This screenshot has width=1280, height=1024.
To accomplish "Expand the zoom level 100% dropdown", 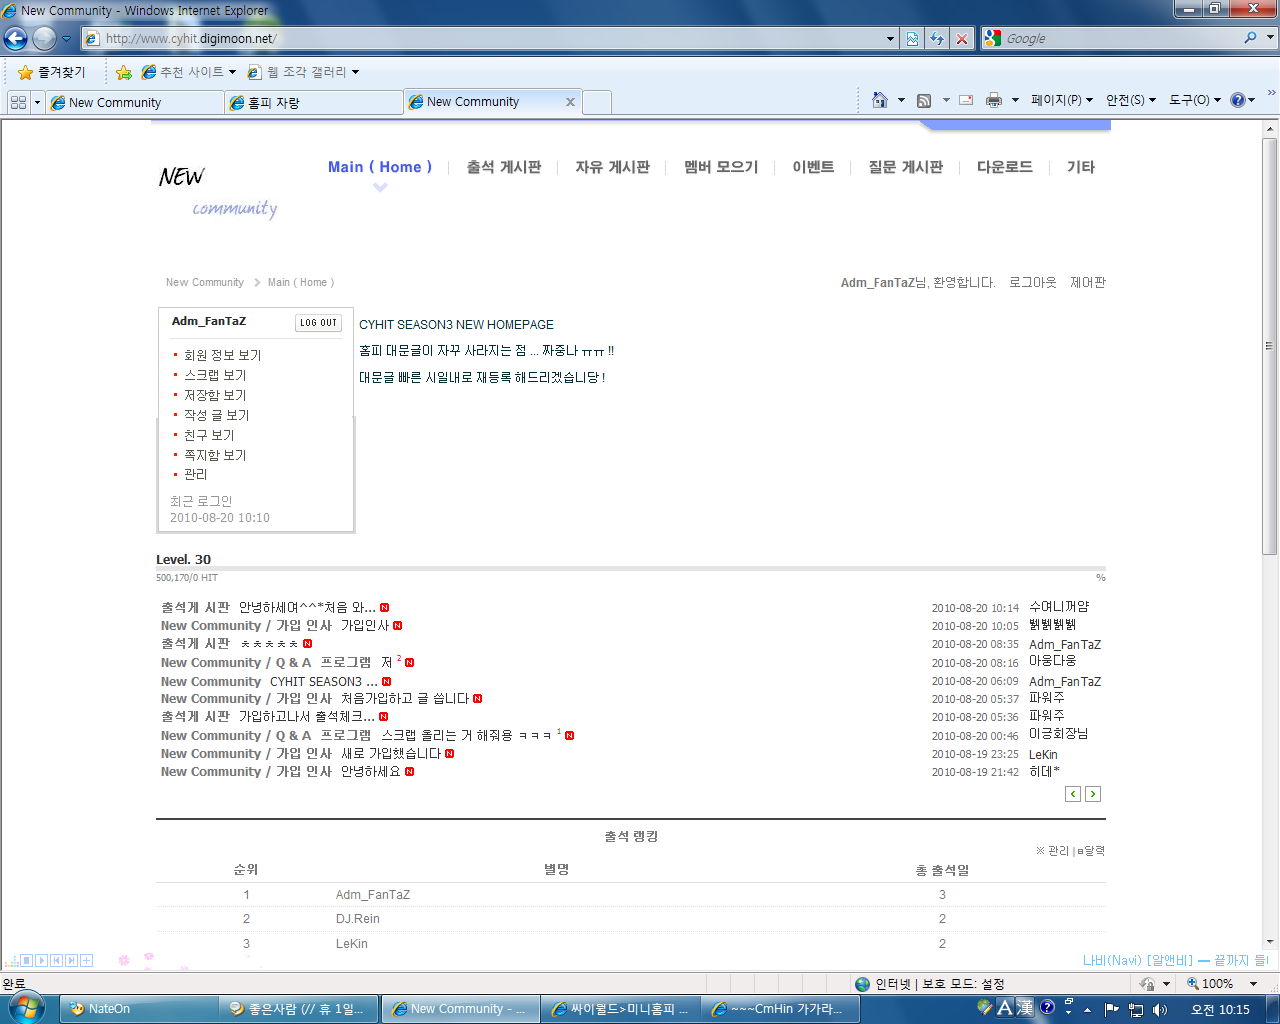I will tap(1253, 984).
